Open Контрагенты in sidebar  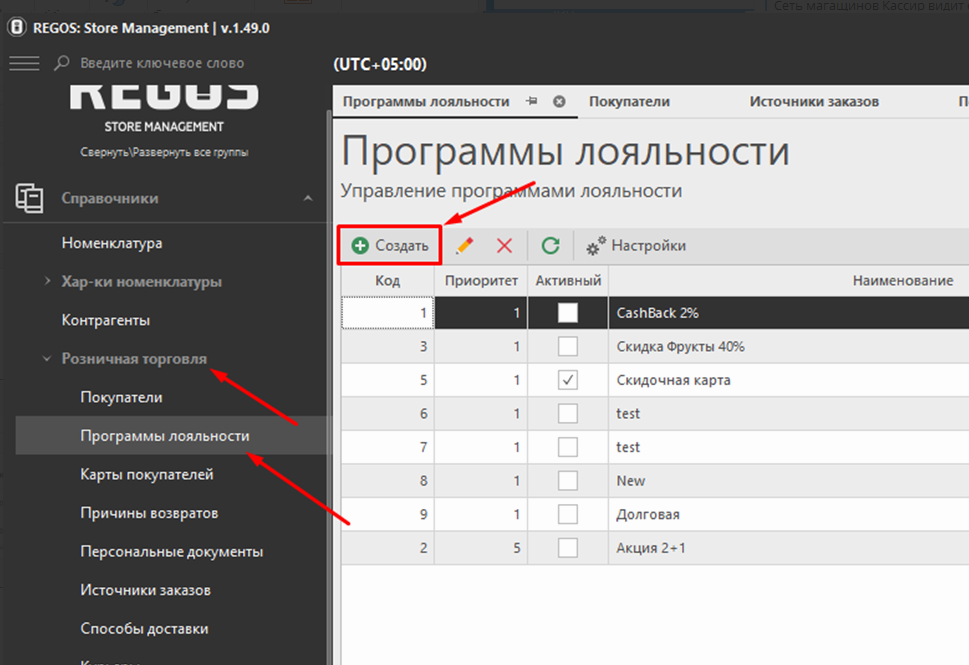tap(106, 320)
